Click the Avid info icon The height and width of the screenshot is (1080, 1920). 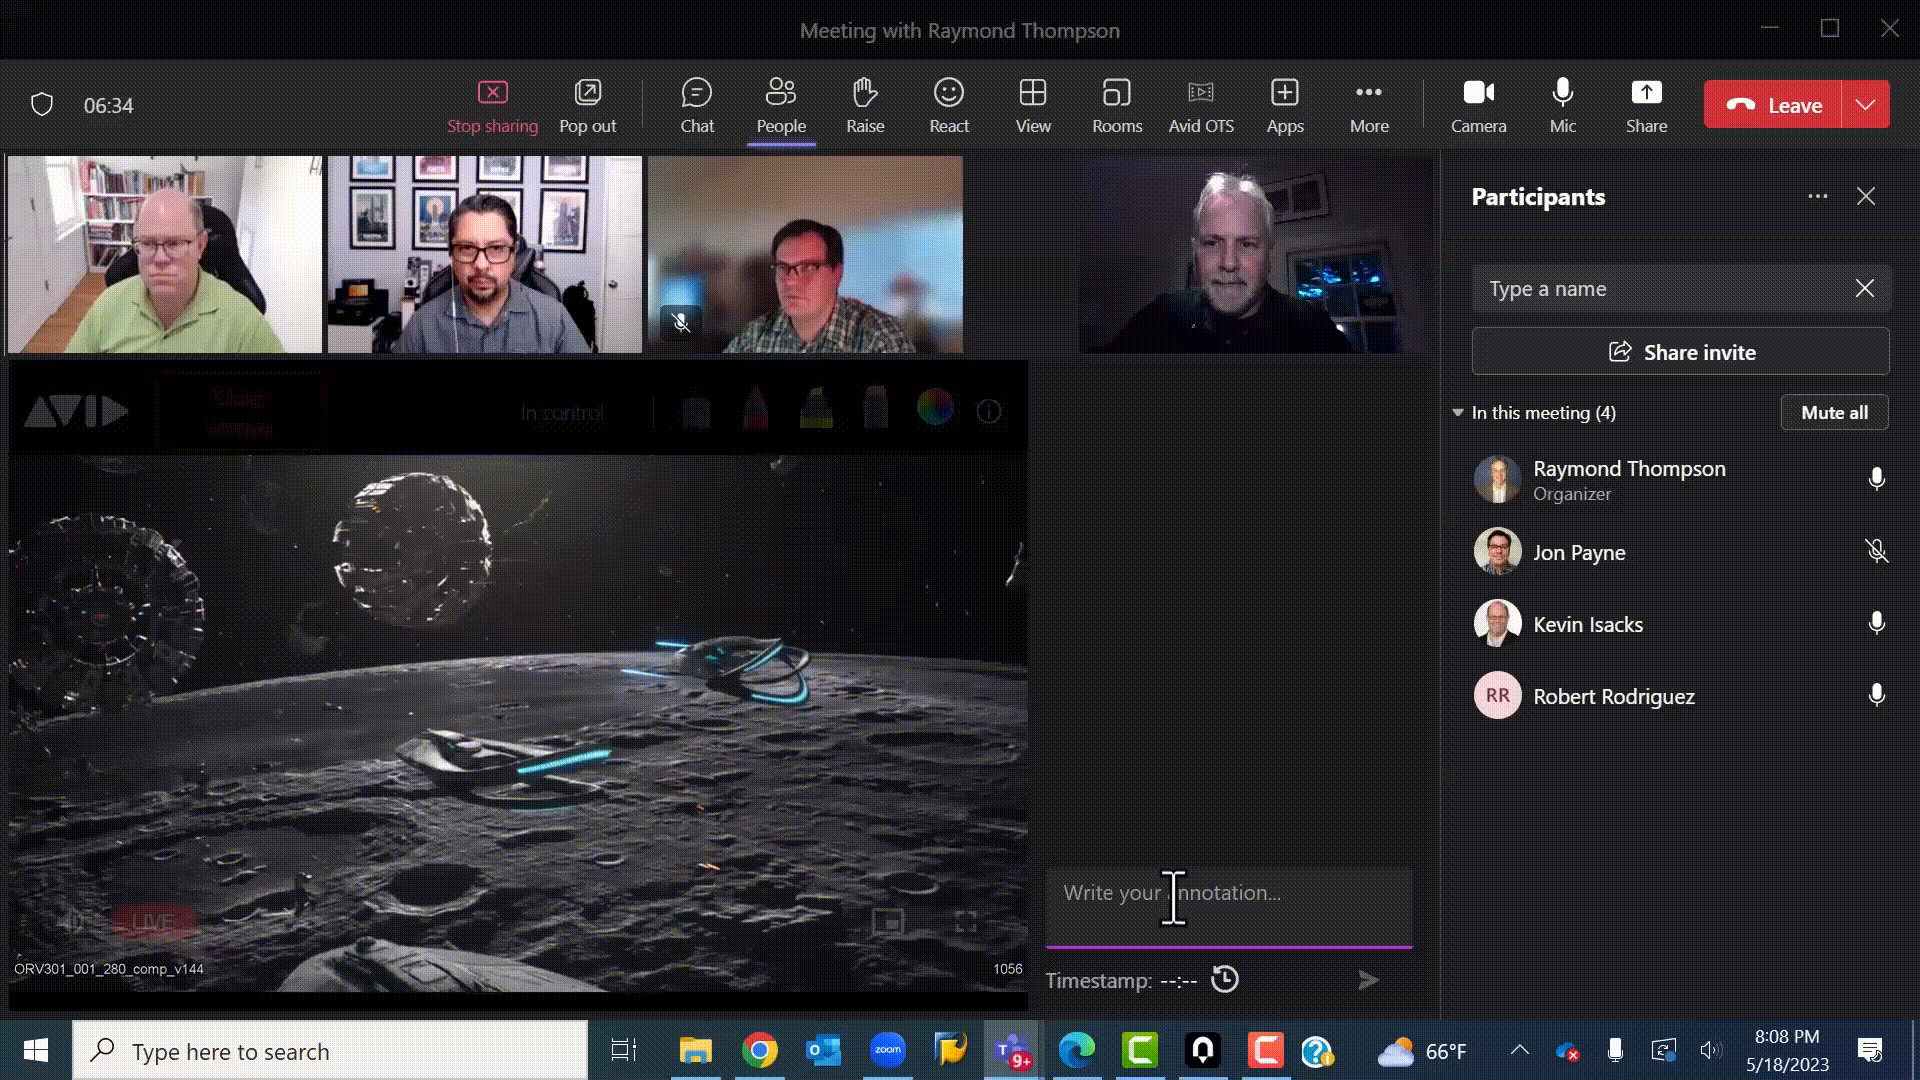[x=989, y=412]
